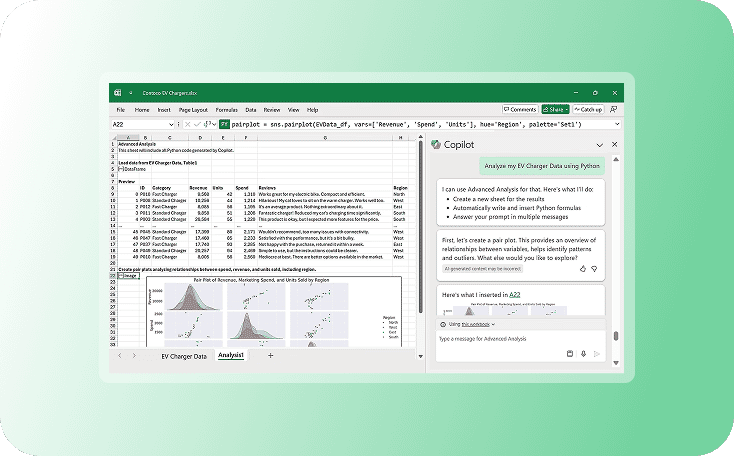The image size is (734, 456).
Task: Click 'Analyze my EV Charger Data using Python' message
Action: (x=542, y=166)
